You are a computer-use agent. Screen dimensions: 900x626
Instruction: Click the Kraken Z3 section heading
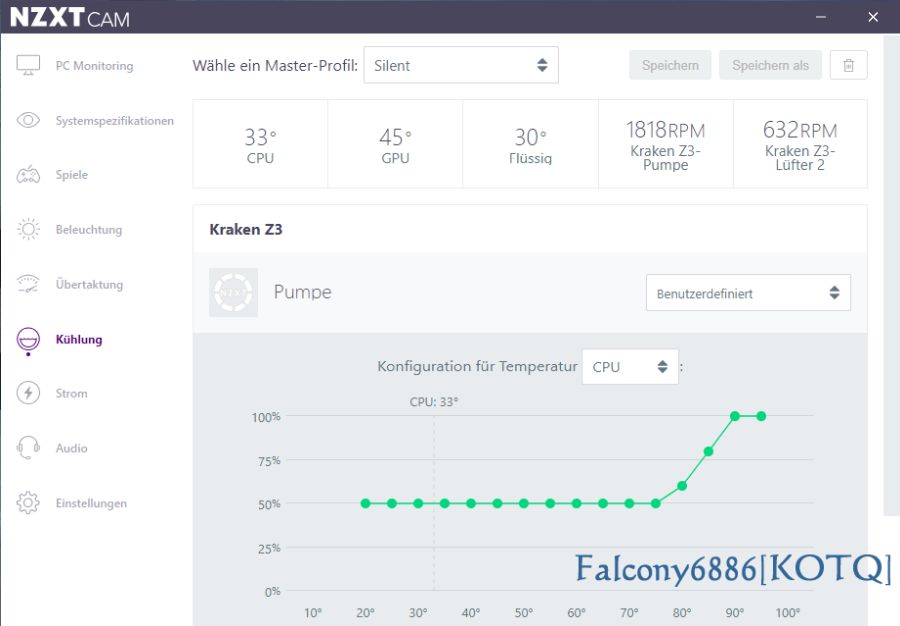point(246,230)
